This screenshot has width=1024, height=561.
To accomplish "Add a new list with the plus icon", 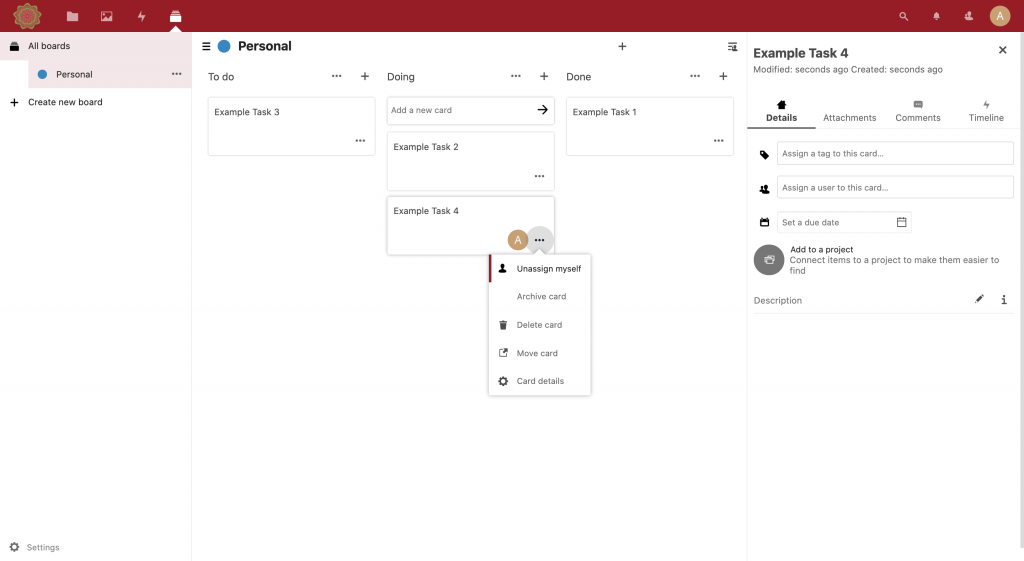I will [x=622, y=46].
